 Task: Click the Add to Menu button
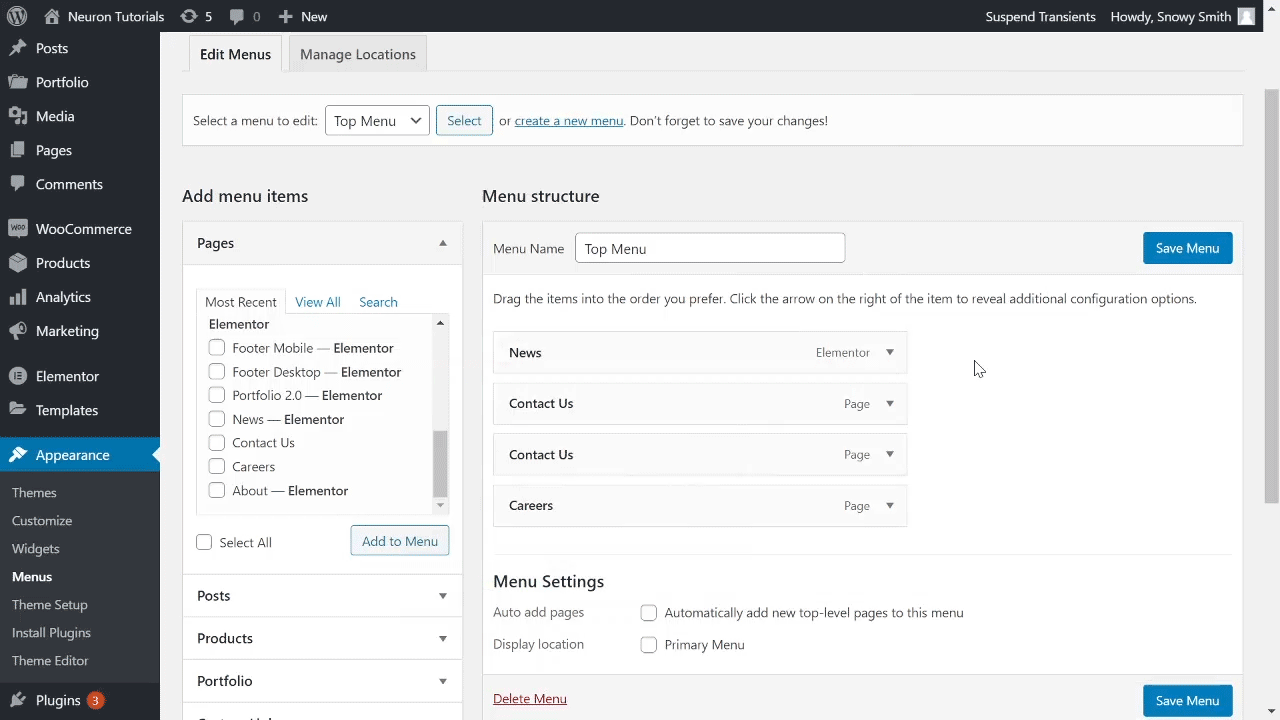point(400,541)
